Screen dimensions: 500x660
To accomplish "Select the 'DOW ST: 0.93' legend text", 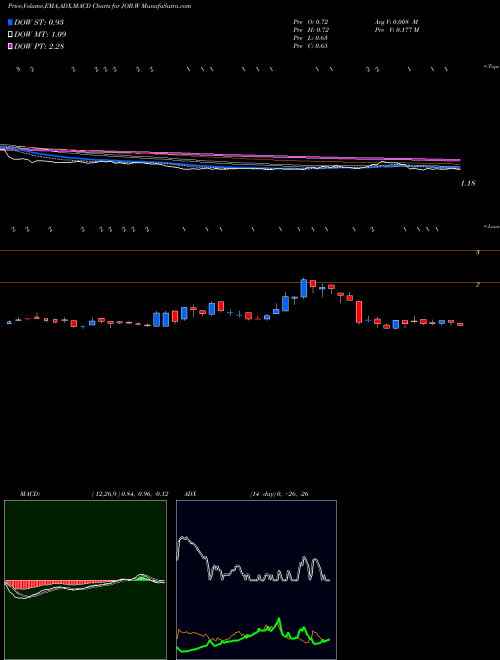I will pos(39,22).
